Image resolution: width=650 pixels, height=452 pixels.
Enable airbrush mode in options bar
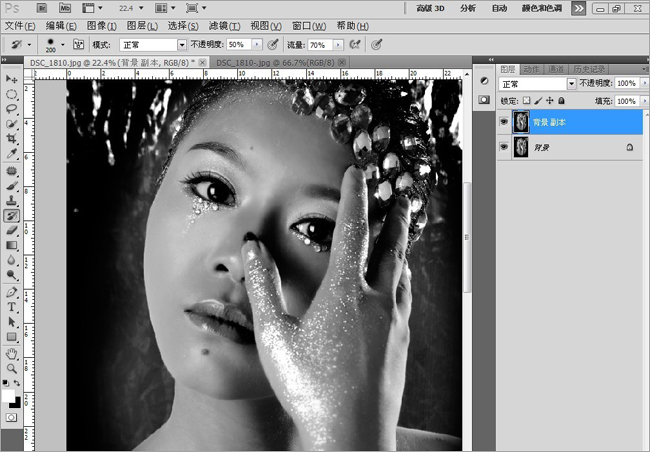pos(355,44)
